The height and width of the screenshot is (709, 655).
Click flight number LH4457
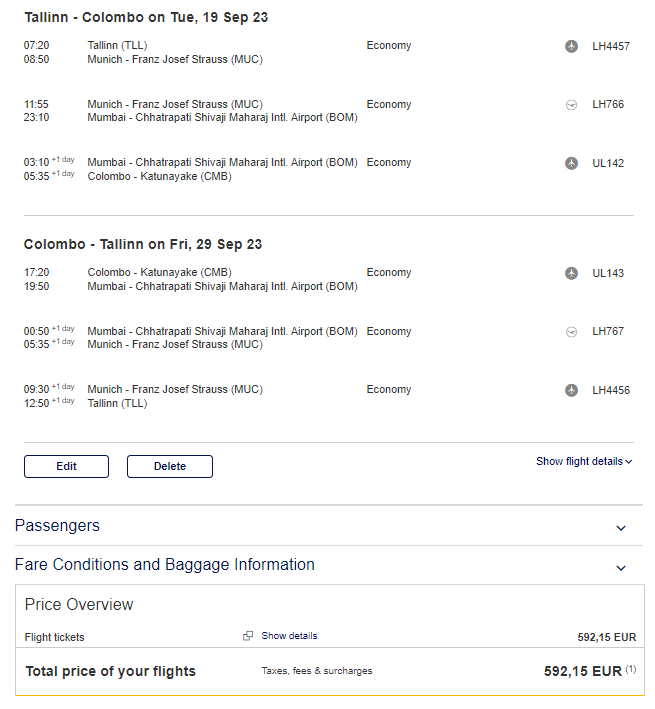pyautogui.click(x=610, y=46)
